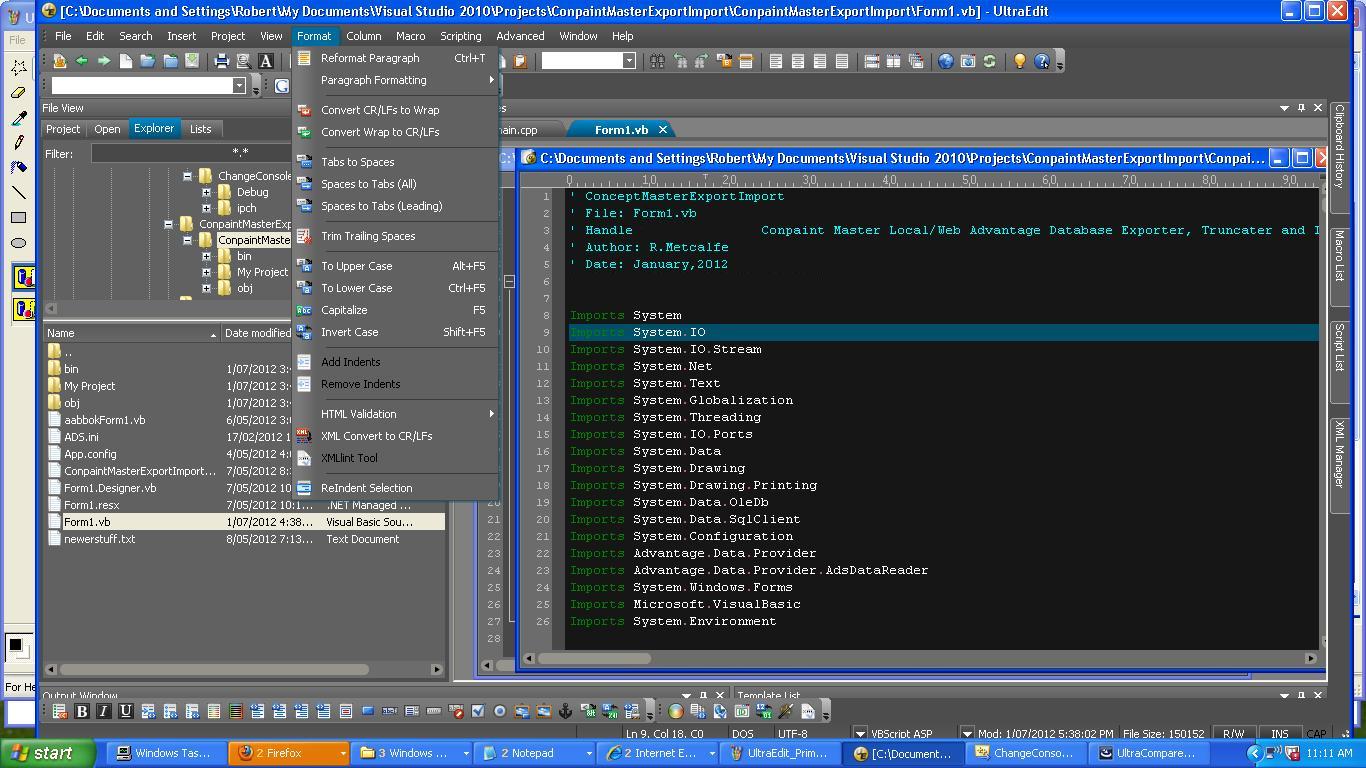The width and height of the screenshot is (1366, 768).
Task: Expand the My Project folder node
Action: pos(206,272)
